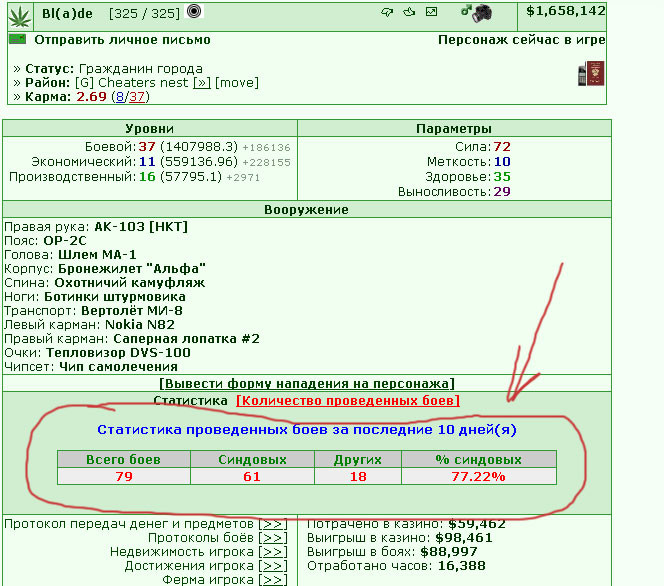664x586 pixels.
Task: Click karma value 2.69
Action: (x=91, y=97)
